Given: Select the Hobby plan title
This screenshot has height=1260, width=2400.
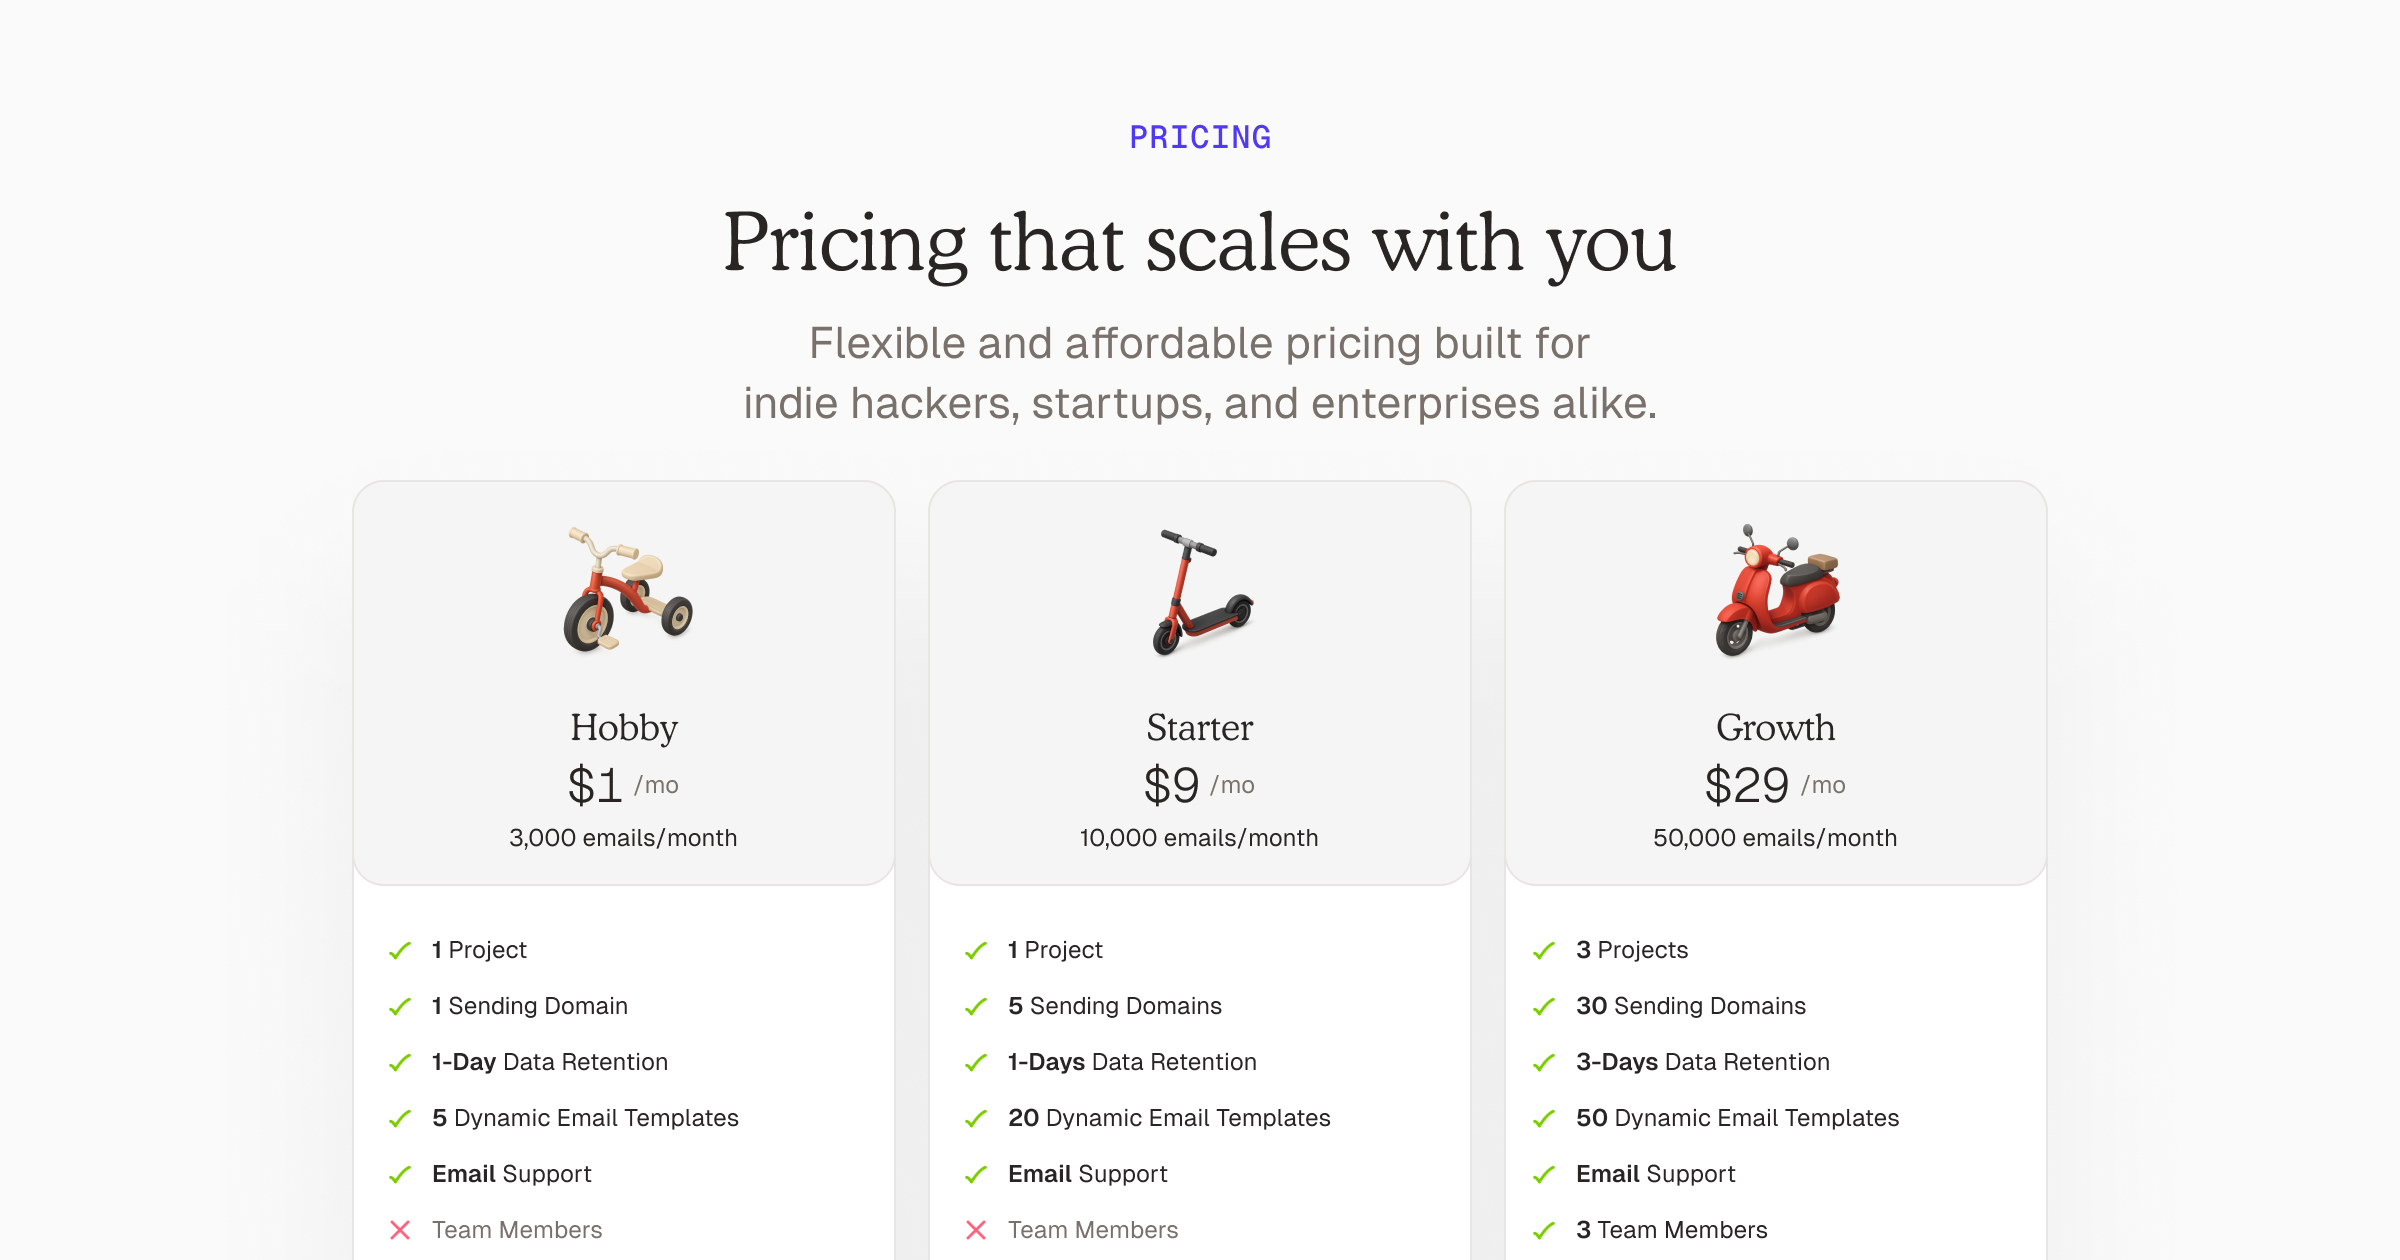Looking at the screenshot, I should (x=624, y=727).
